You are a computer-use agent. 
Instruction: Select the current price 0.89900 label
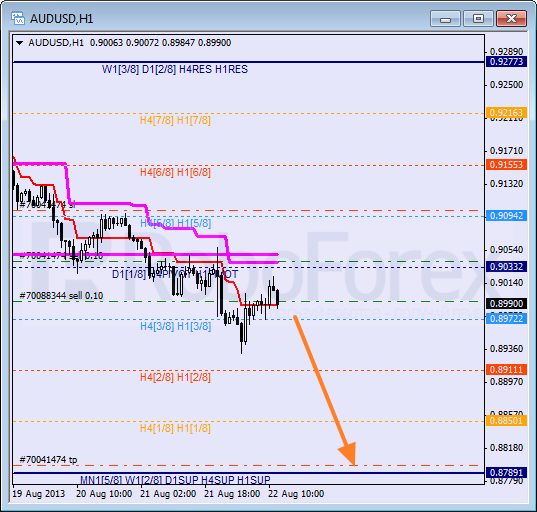point(506,304)
